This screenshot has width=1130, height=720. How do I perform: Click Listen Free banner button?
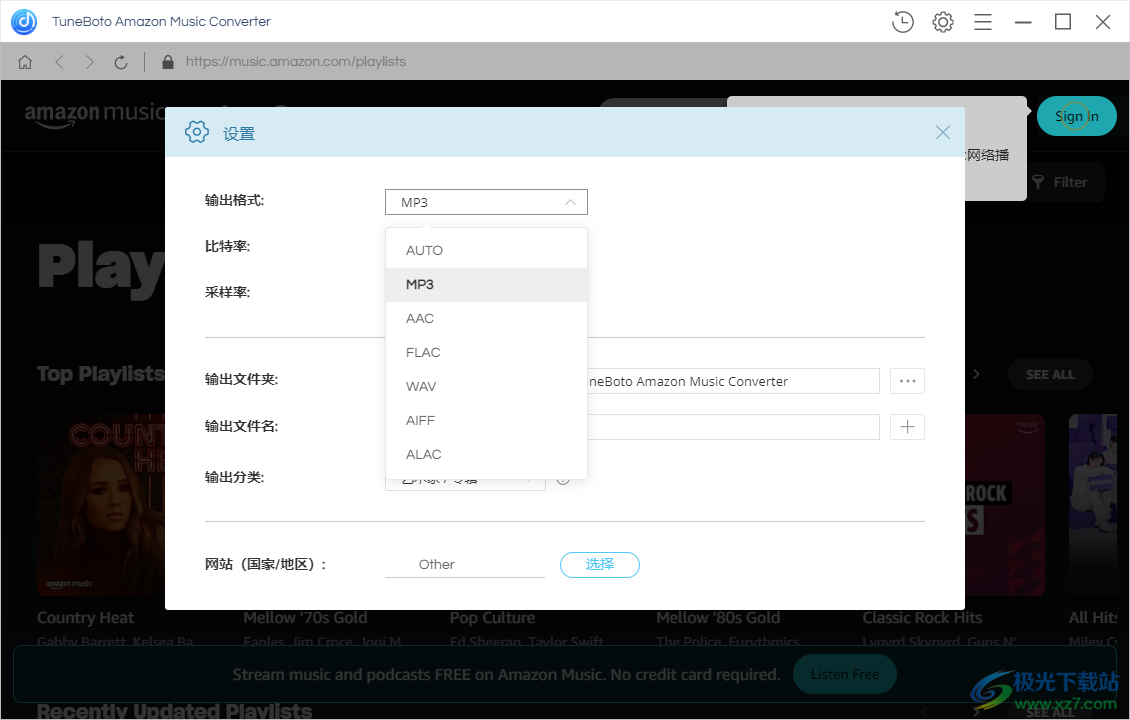click(845, 675)
